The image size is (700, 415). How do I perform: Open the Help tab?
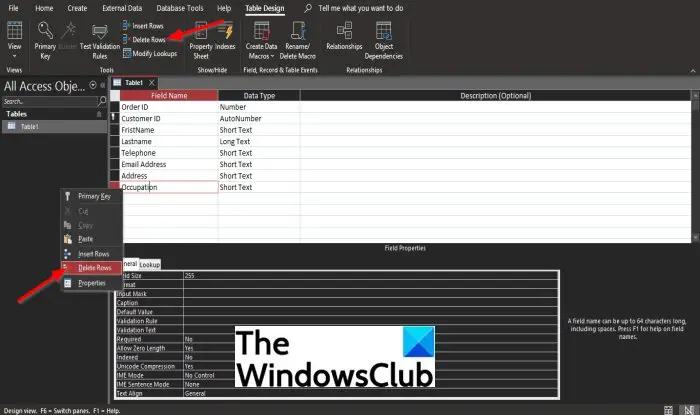[x=224, y=8]
